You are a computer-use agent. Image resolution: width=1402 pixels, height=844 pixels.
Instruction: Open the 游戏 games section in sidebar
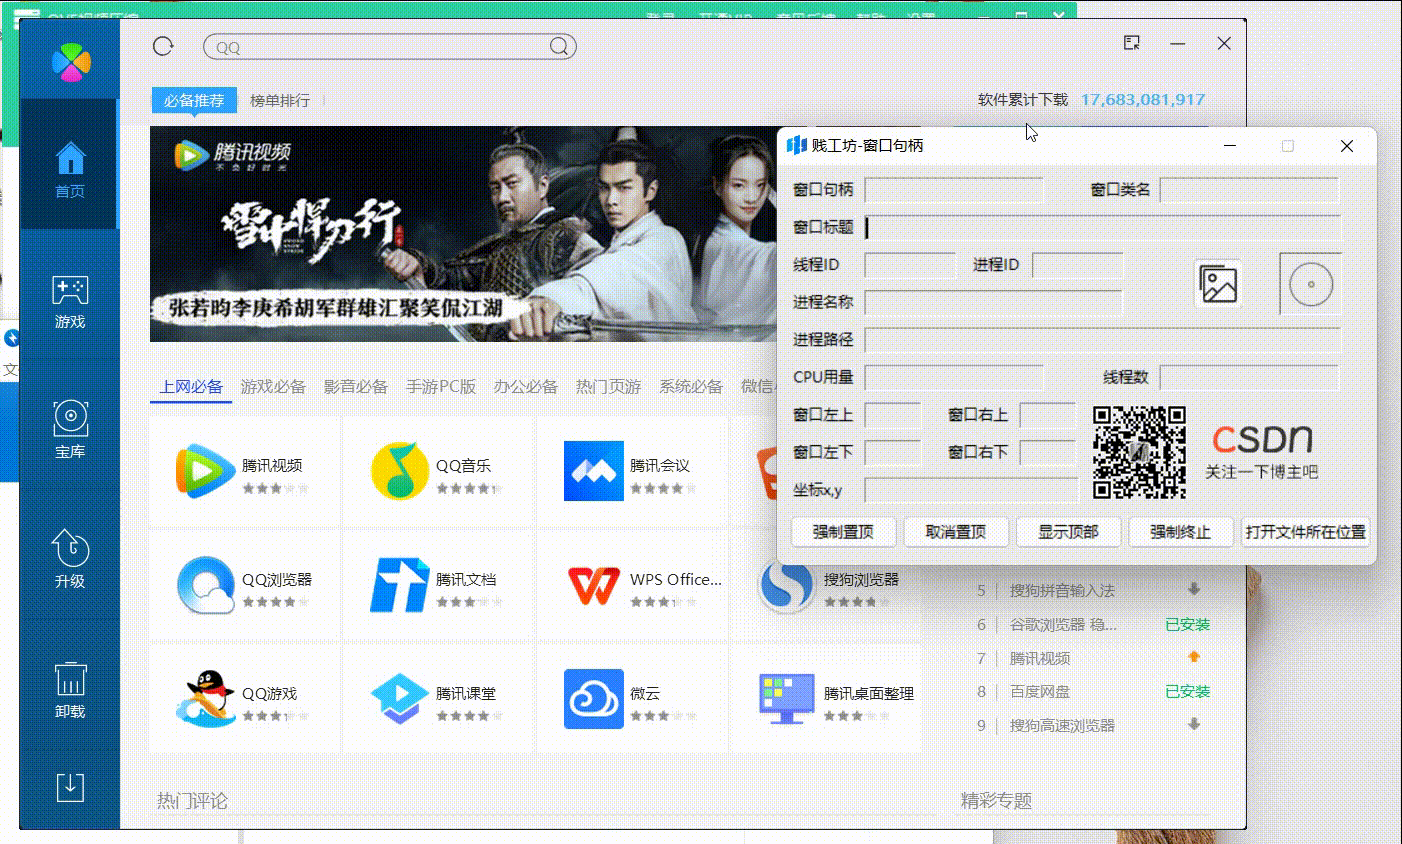coord(69,300)
